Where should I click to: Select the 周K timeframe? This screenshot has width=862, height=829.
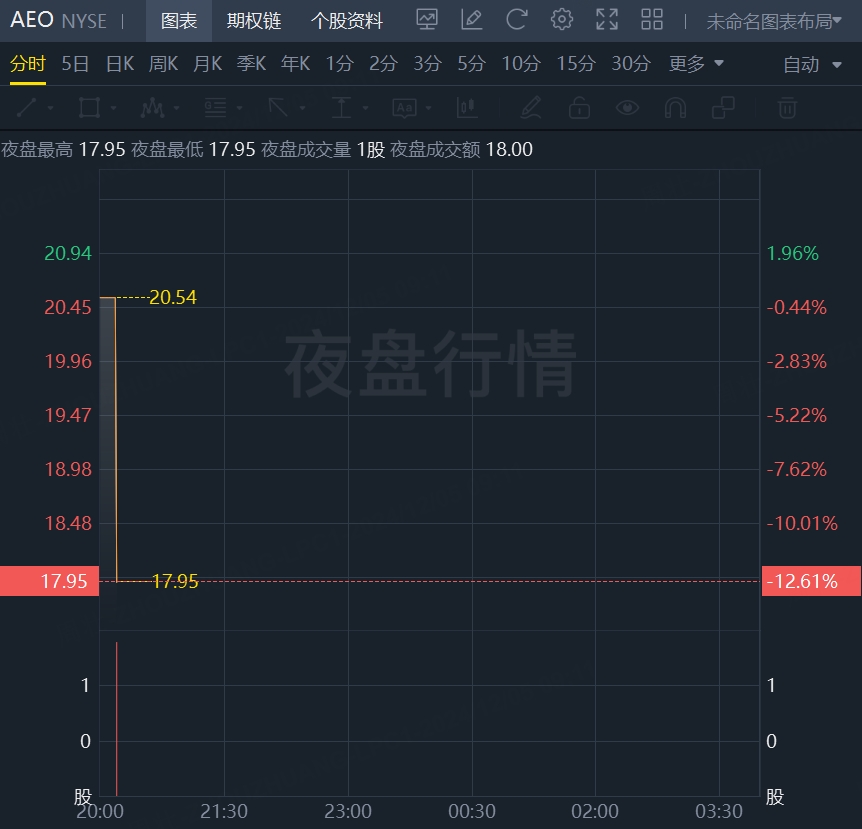(x=163, y=64)
